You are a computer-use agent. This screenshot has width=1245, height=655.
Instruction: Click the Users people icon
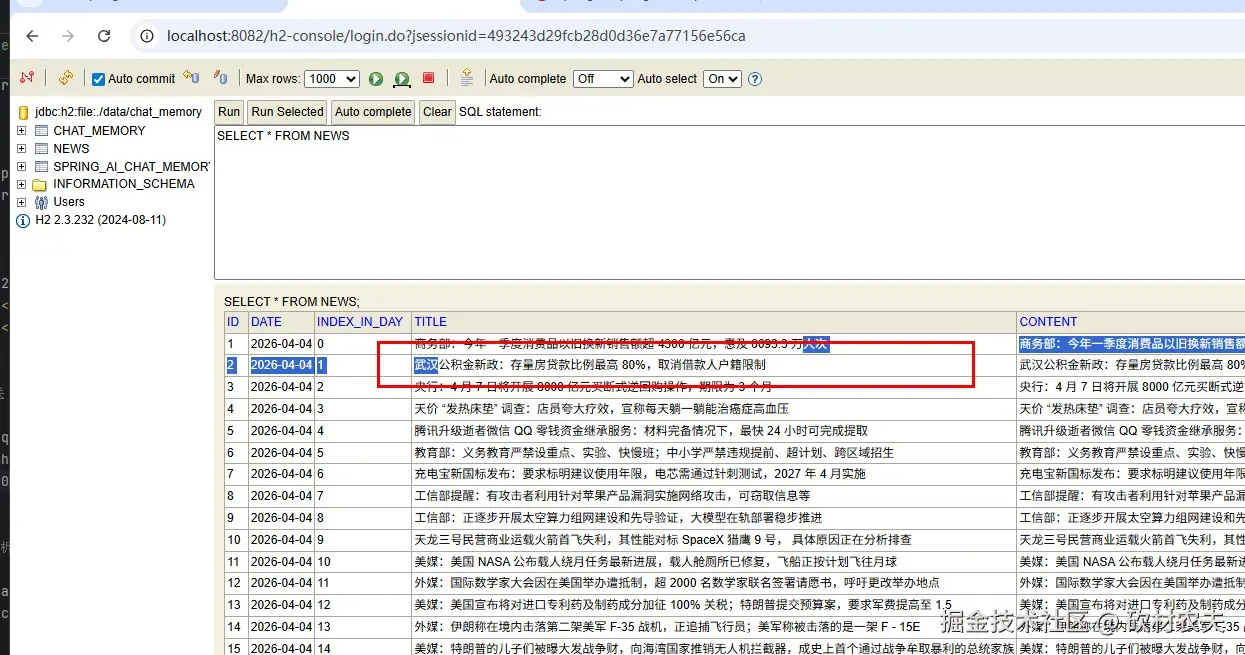tap(41, 202)
